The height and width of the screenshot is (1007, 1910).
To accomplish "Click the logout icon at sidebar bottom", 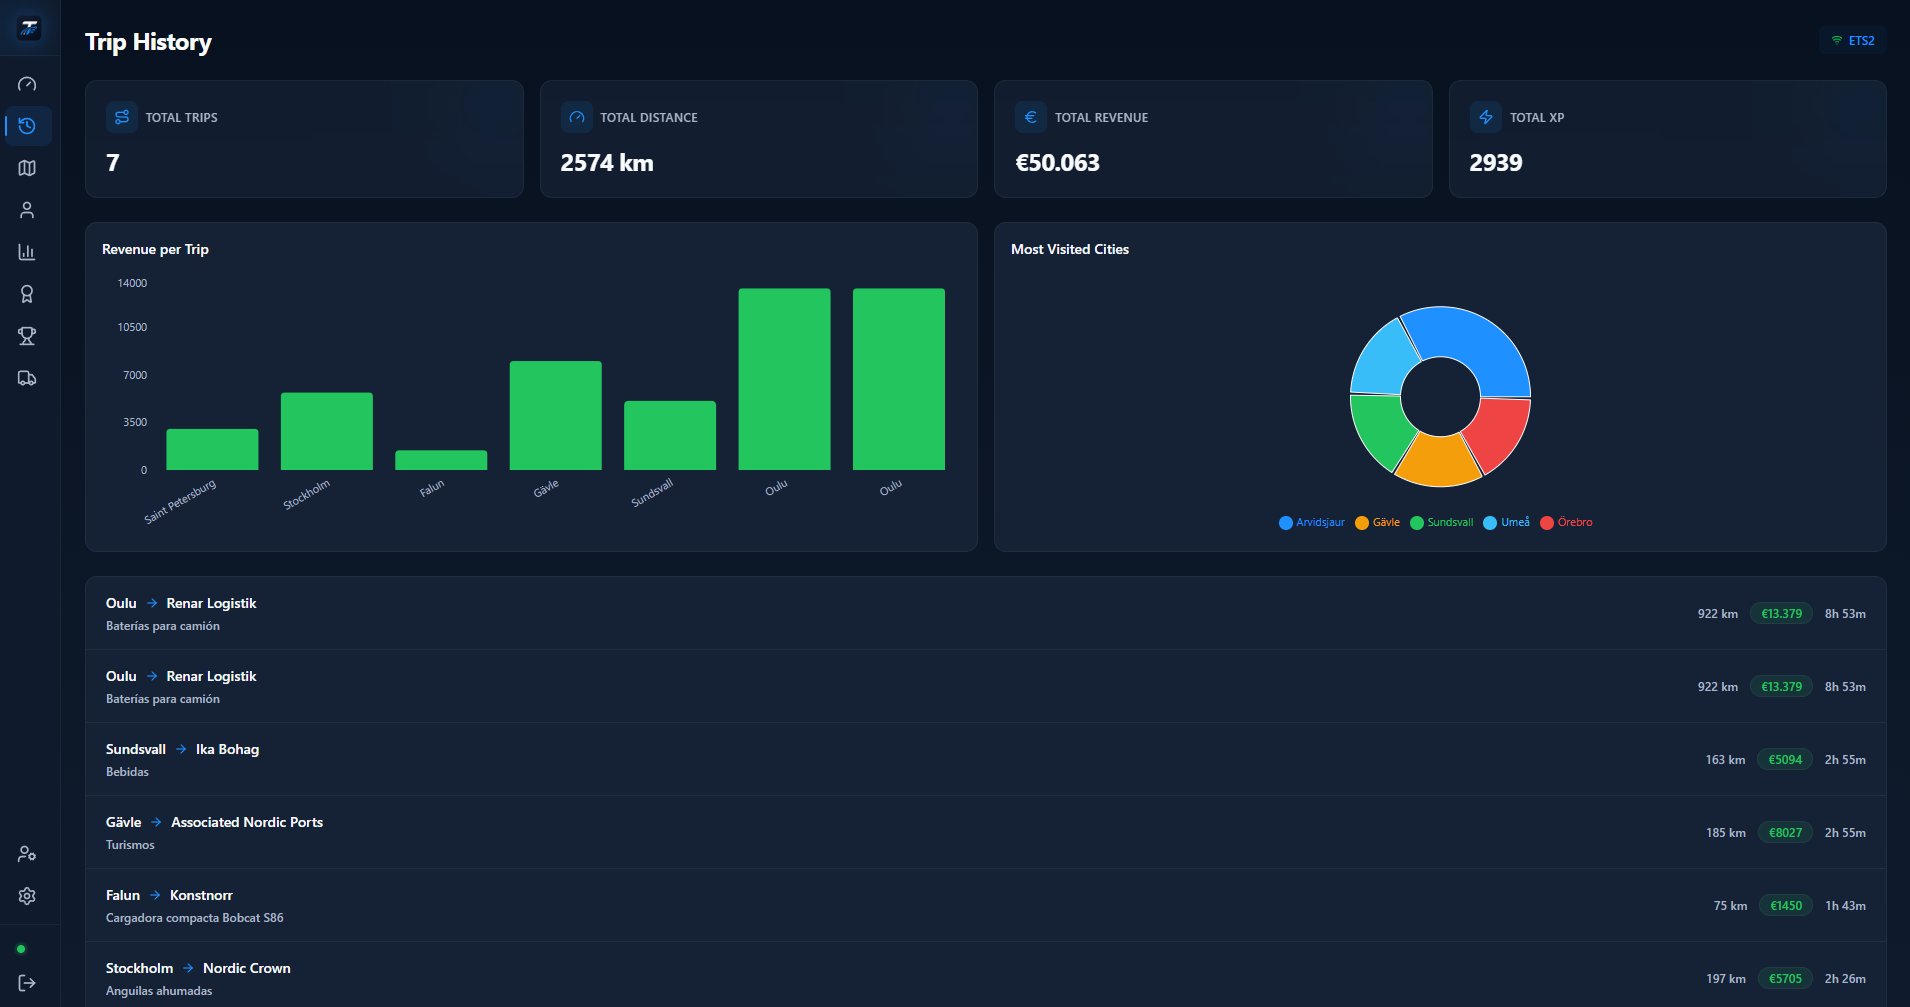I will pyautogui.click(x=27, y=983).
